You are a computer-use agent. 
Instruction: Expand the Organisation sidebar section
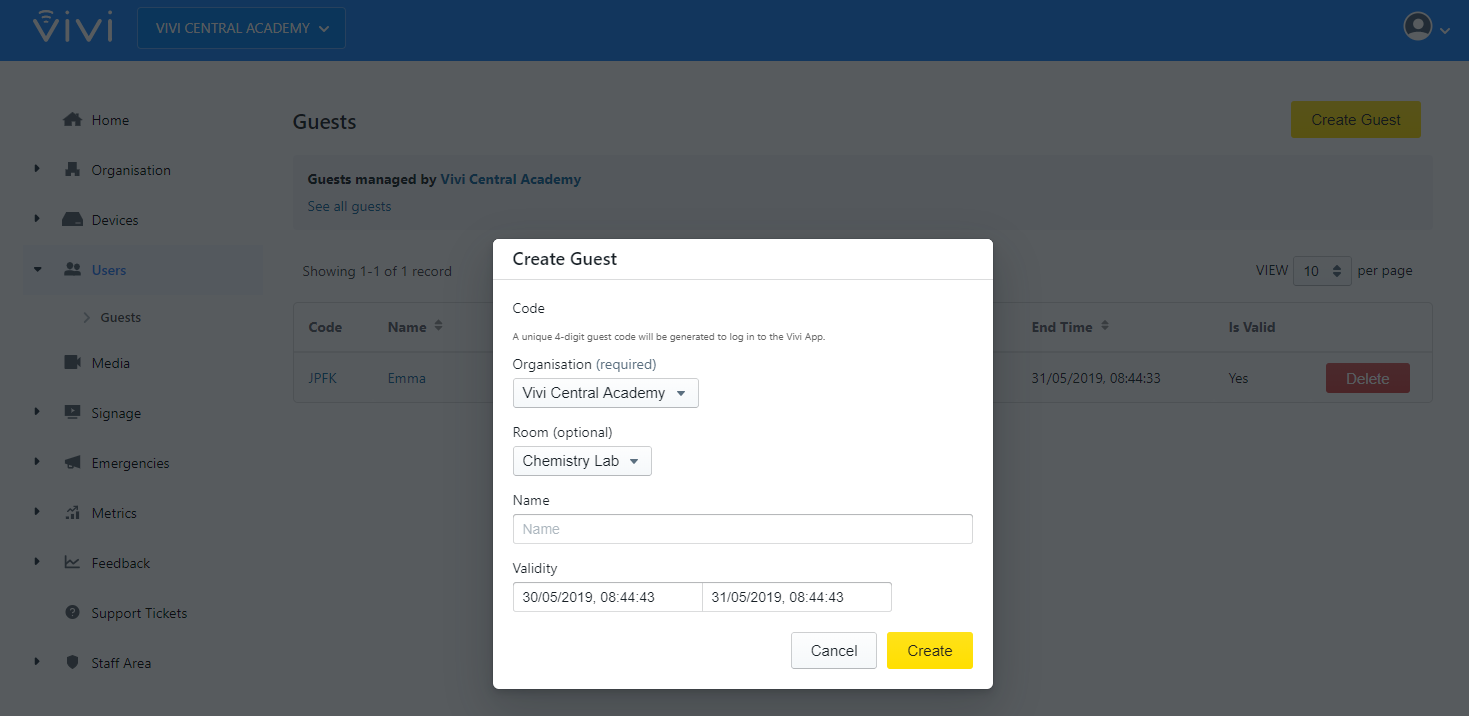[x=37, y=169]
